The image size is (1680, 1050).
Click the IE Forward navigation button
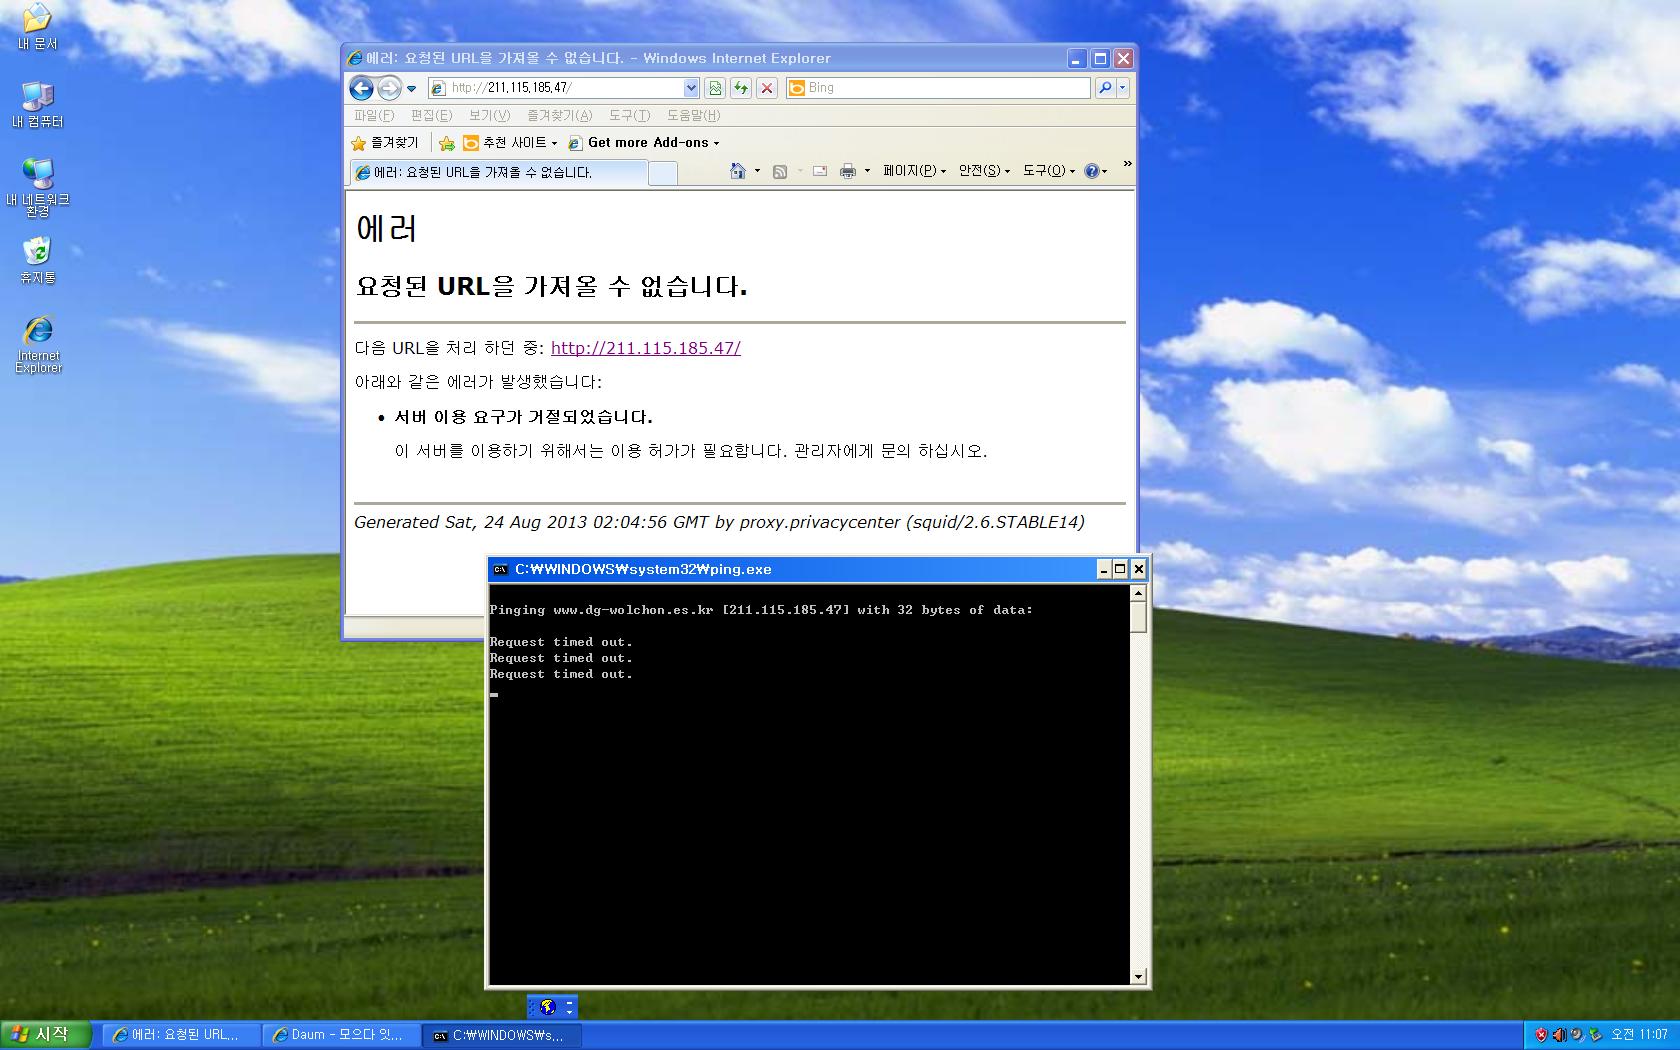[389, 88]
